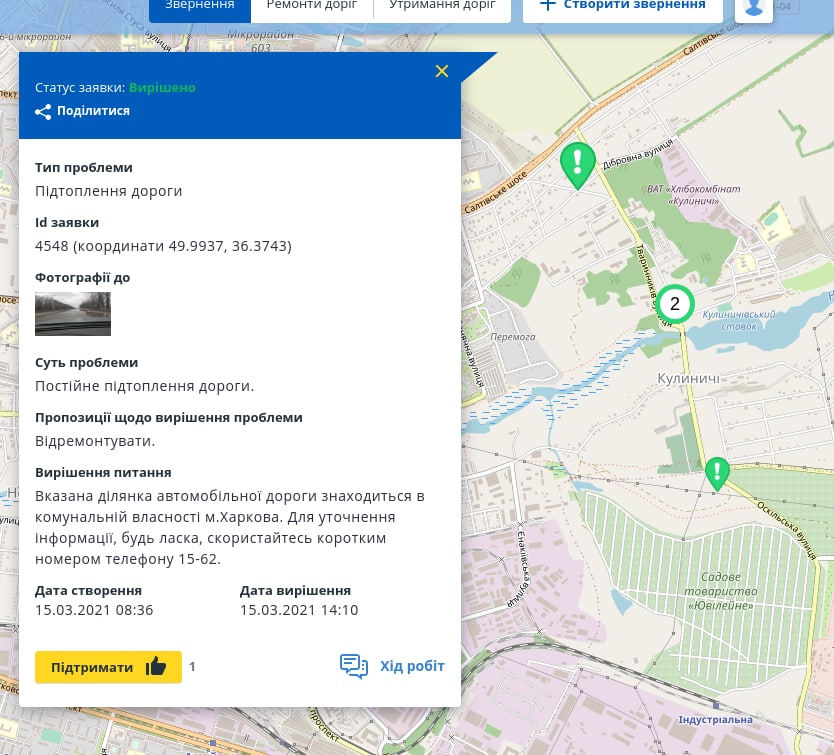
Task: Click the support count number 1
Action: [193, 666]
